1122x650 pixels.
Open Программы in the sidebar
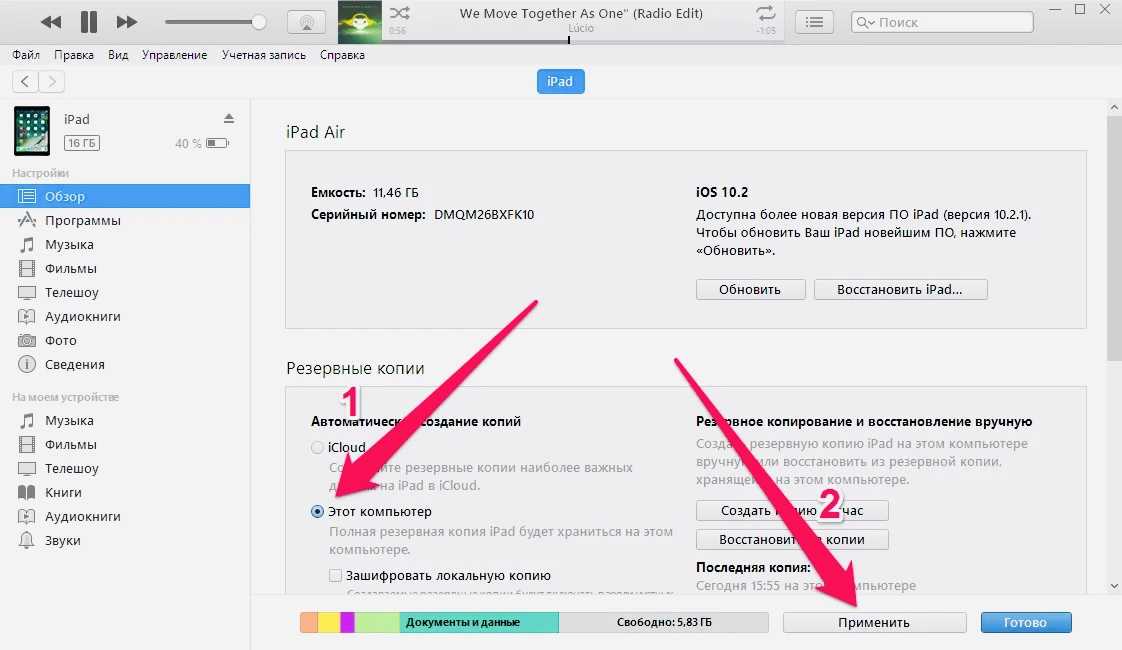point(82,220)
